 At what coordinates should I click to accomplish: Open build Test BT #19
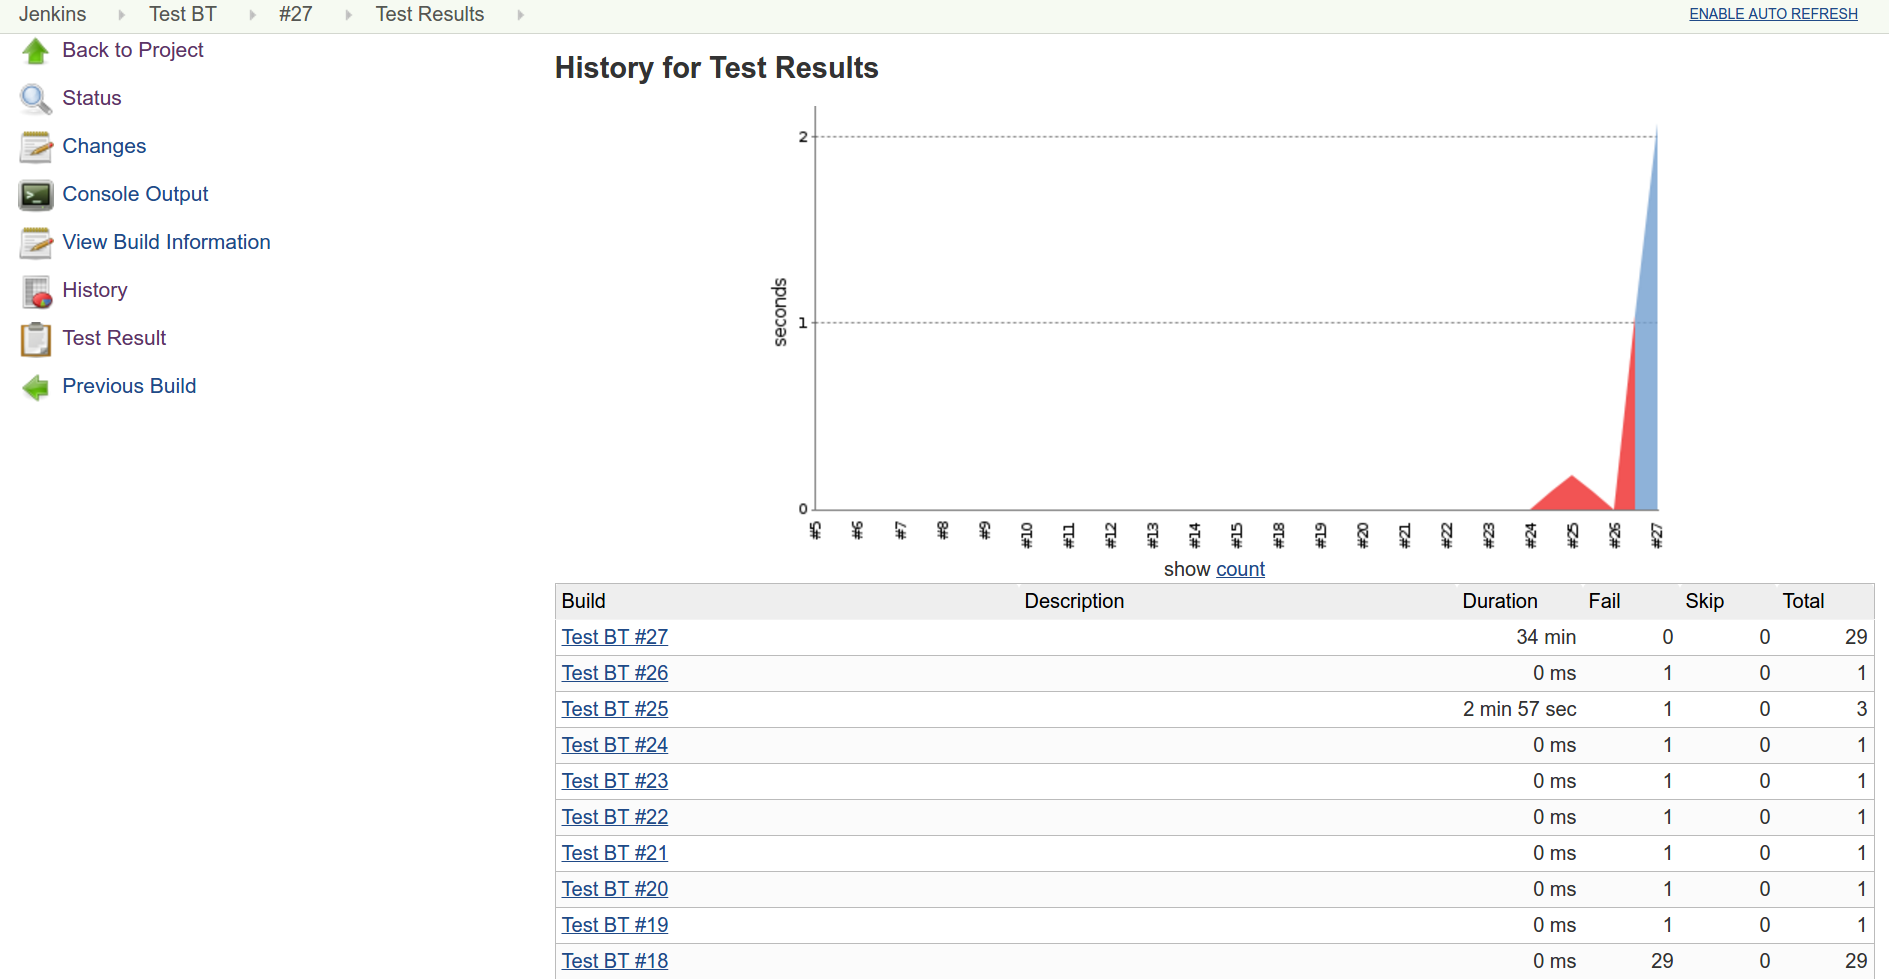point(615,925)
